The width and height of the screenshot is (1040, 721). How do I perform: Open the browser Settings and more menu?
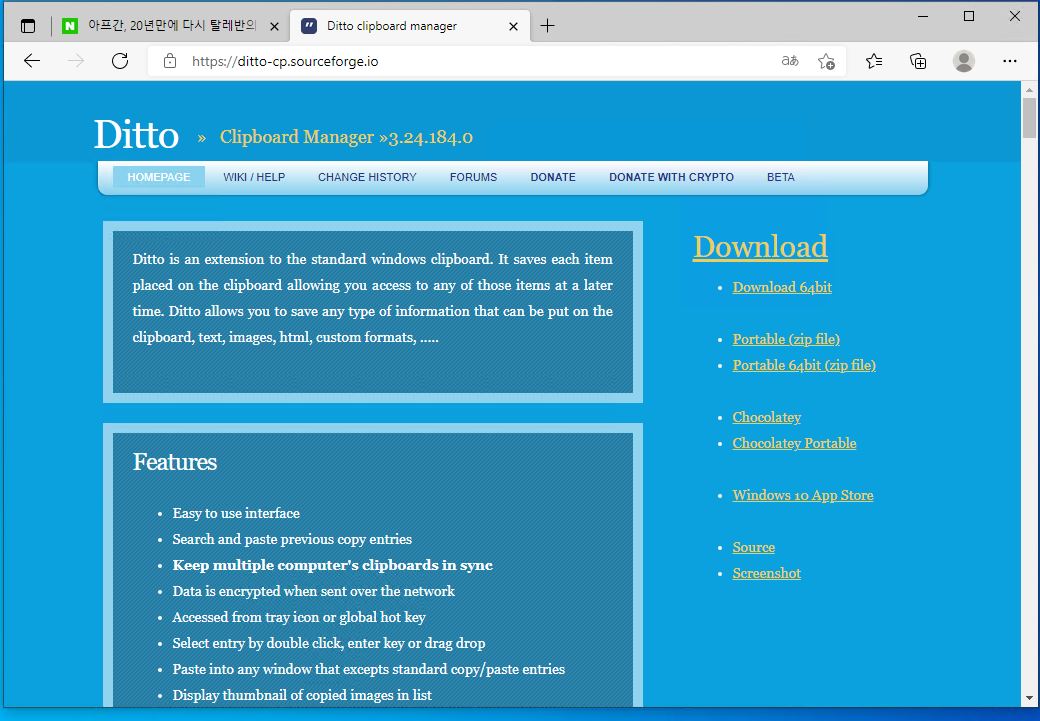tap(1009, 62)
